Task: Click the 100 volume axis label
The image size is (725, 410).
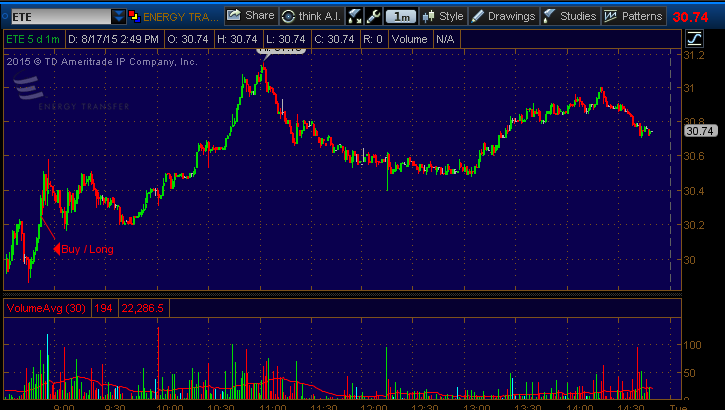Action: pyautogui.click(x=692, y=345)
